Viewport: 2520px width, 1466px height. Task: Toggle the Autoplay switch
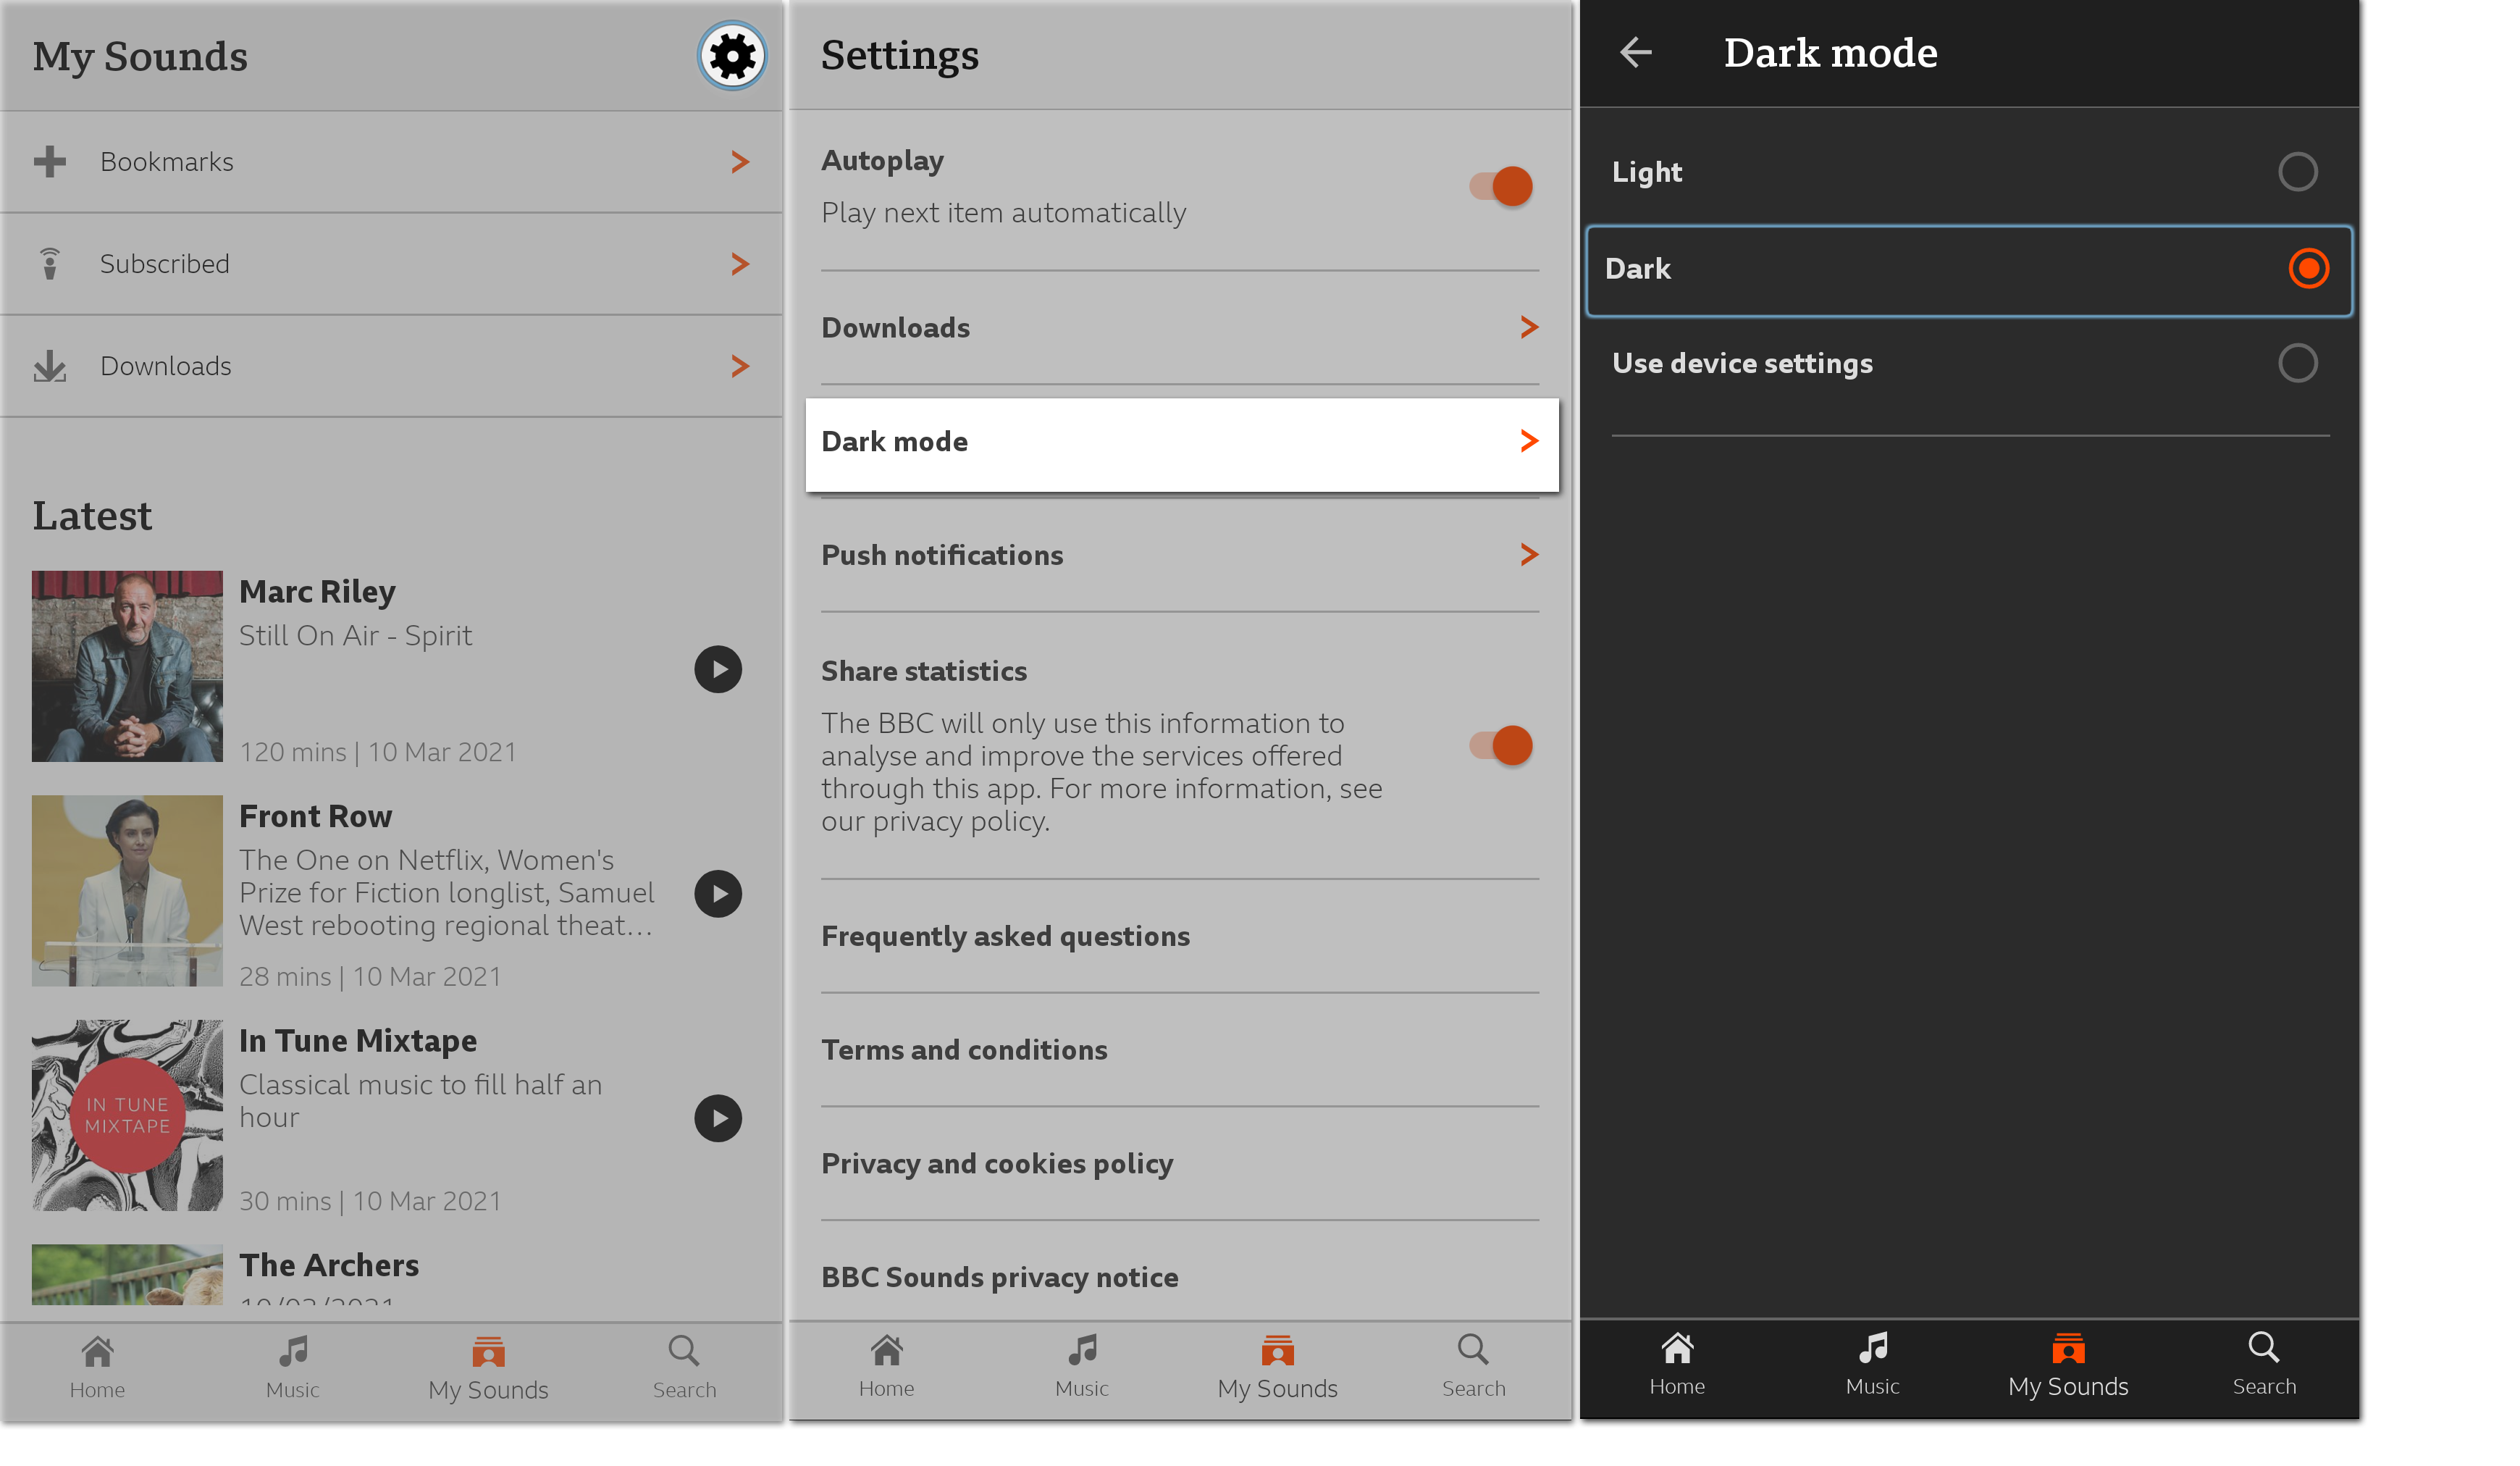(x=1500, y=186)
